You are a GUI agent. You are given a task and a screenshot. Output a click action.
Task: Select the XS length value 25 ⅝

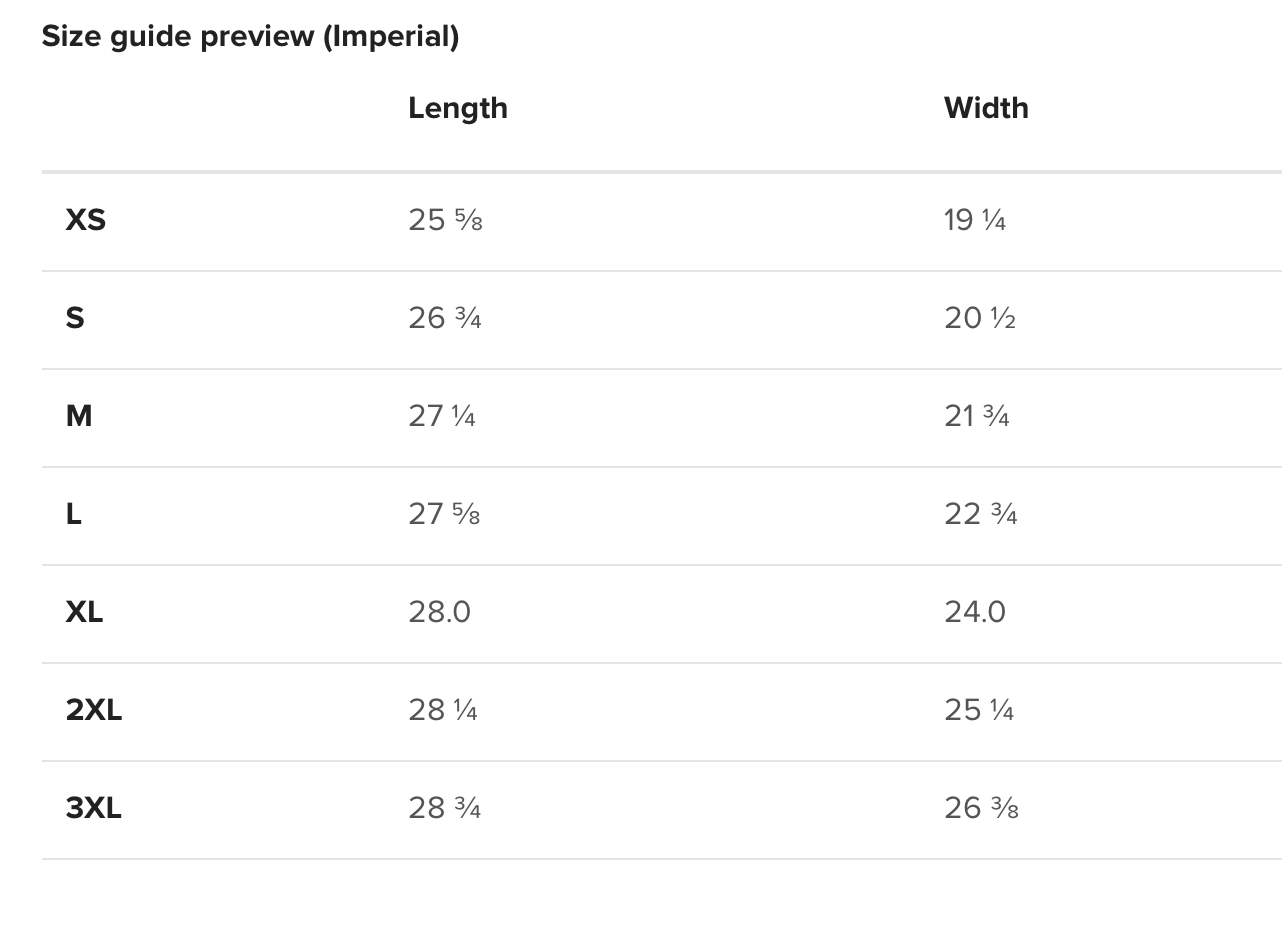click(x=445, y=220)
